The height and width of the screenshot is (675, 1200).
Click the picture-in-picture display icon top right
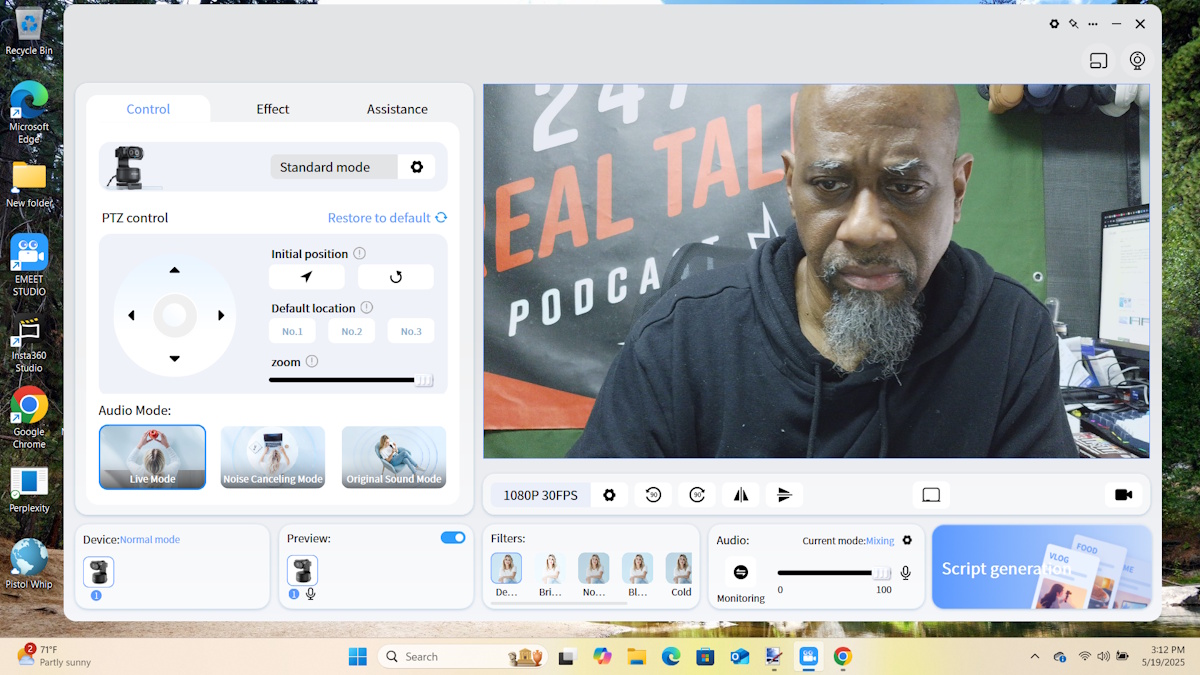click(1099, 61)
